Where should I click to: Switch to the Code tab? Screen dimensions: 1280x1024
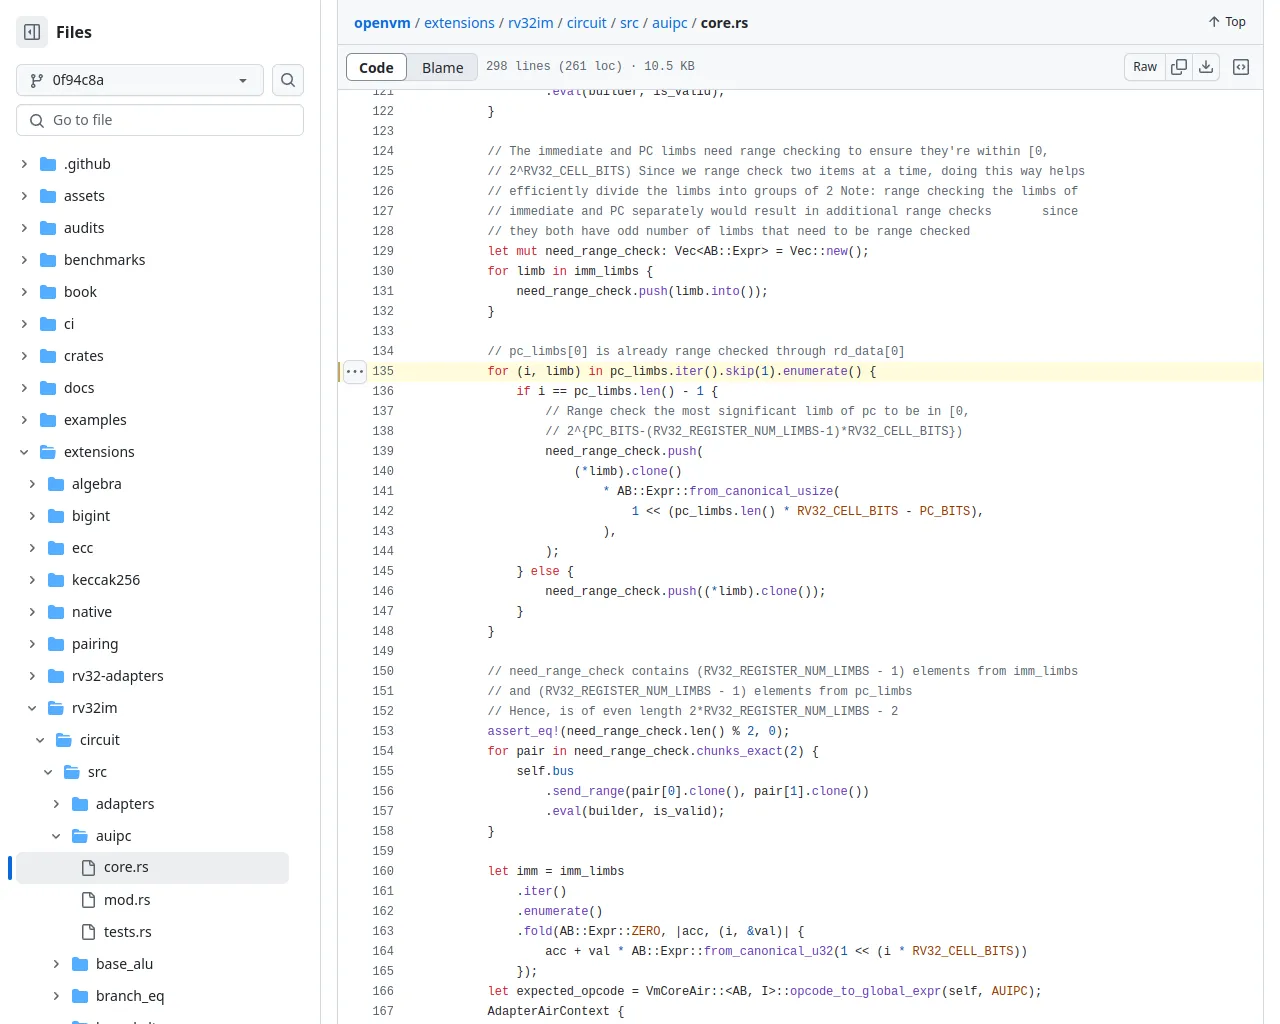coord(376,67)
